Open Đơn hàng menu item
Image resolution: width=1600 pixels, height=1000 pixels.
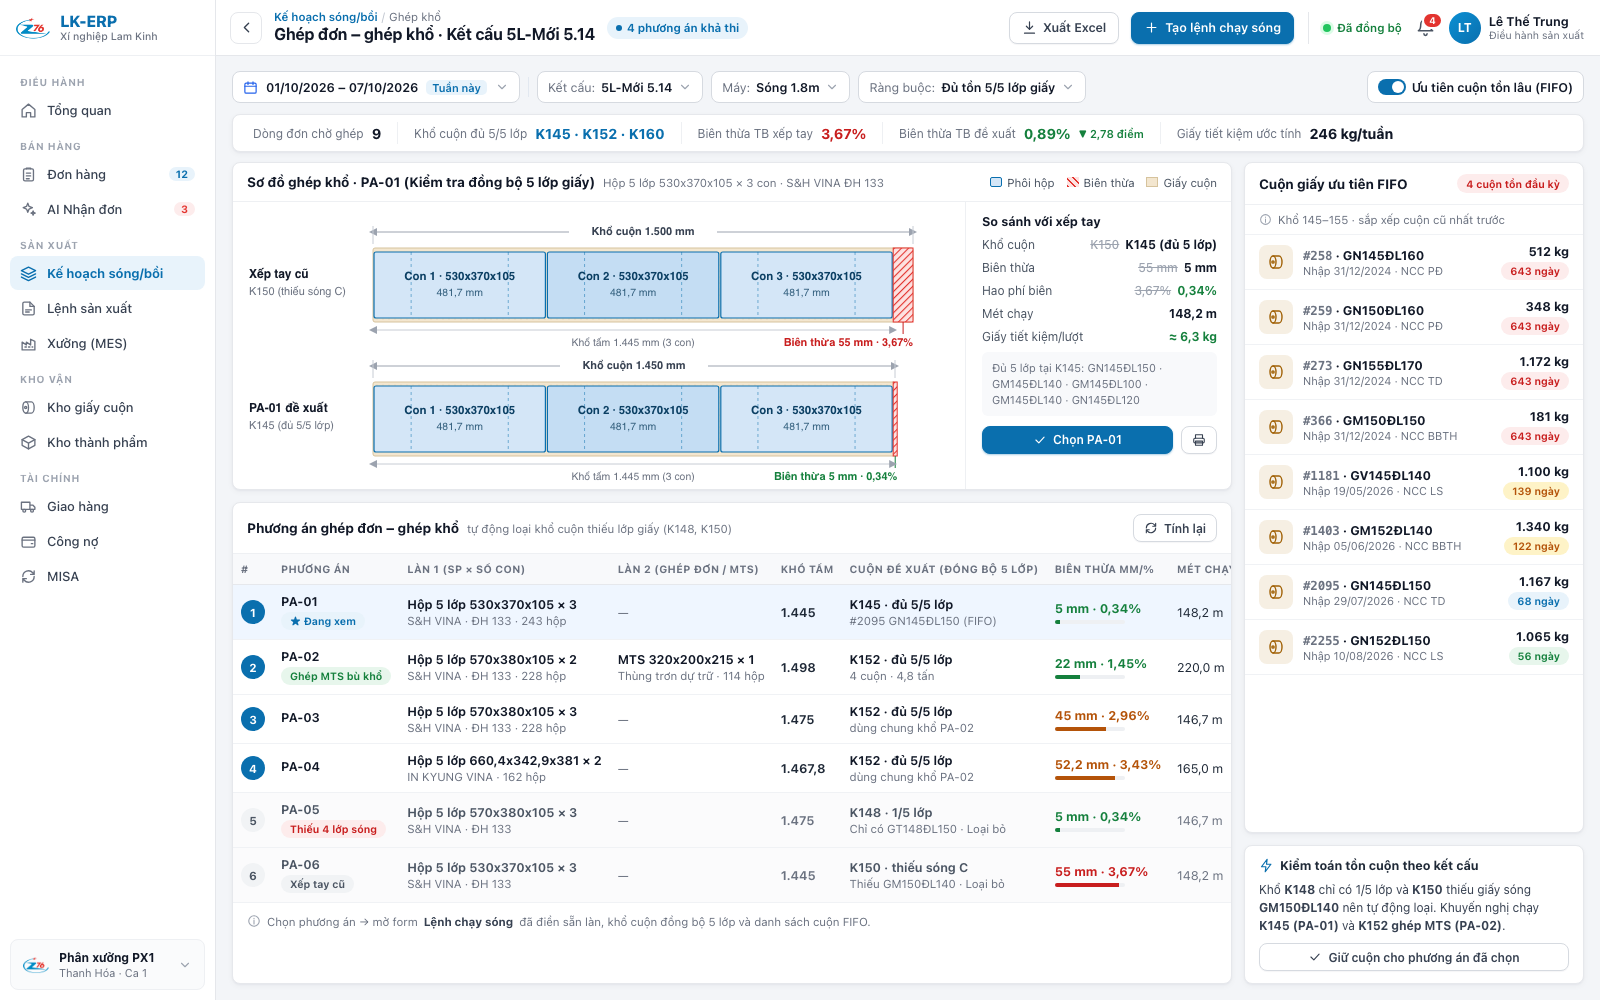click(107, 174)
